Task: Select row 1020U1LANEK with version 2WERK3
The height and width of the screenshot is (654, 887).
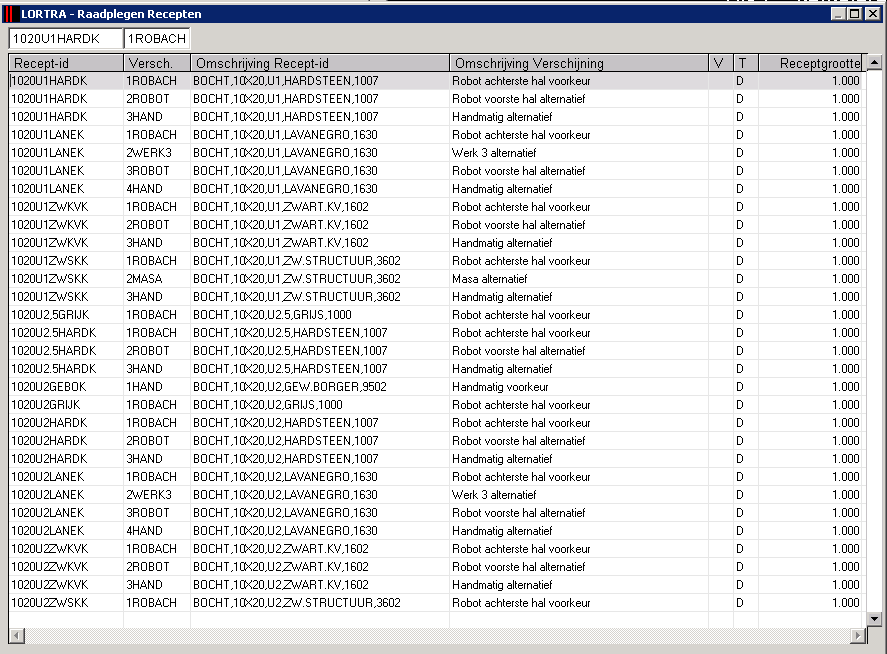Action: coord(438,153)
